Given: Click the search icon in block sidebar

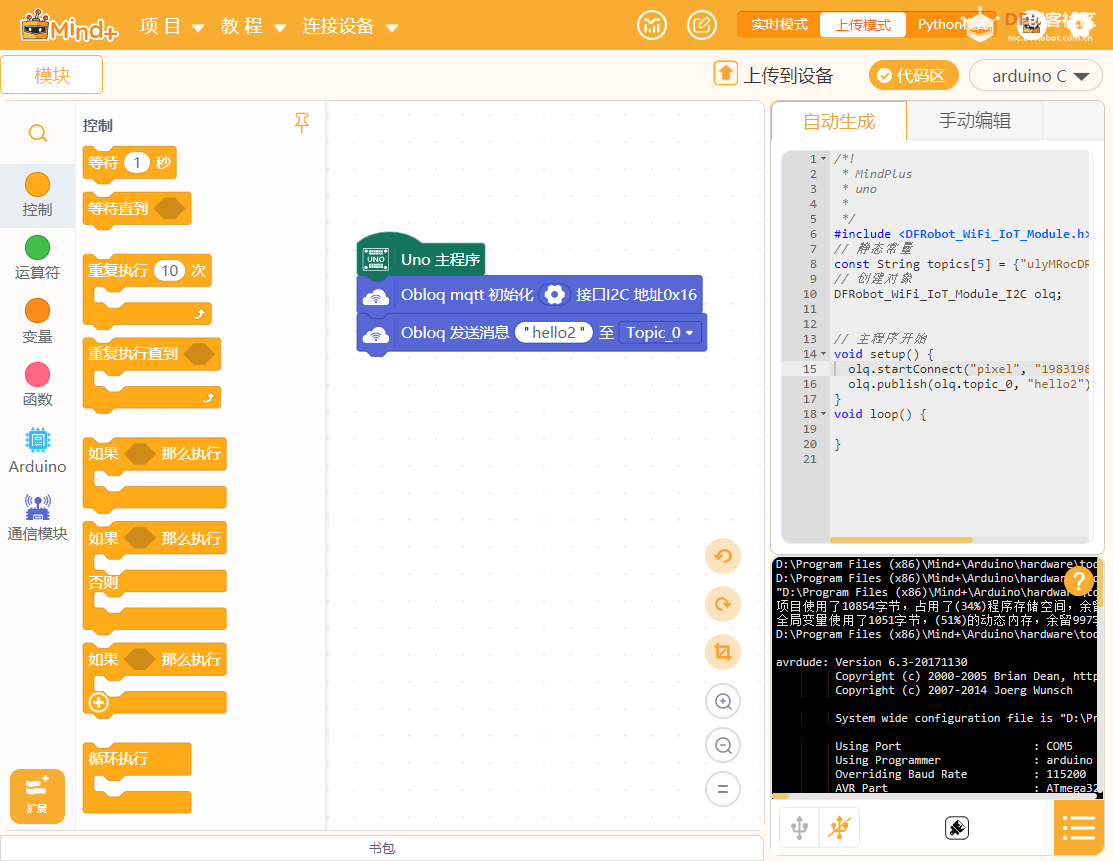Looking at the screenshot, I should tap(37, 133).
